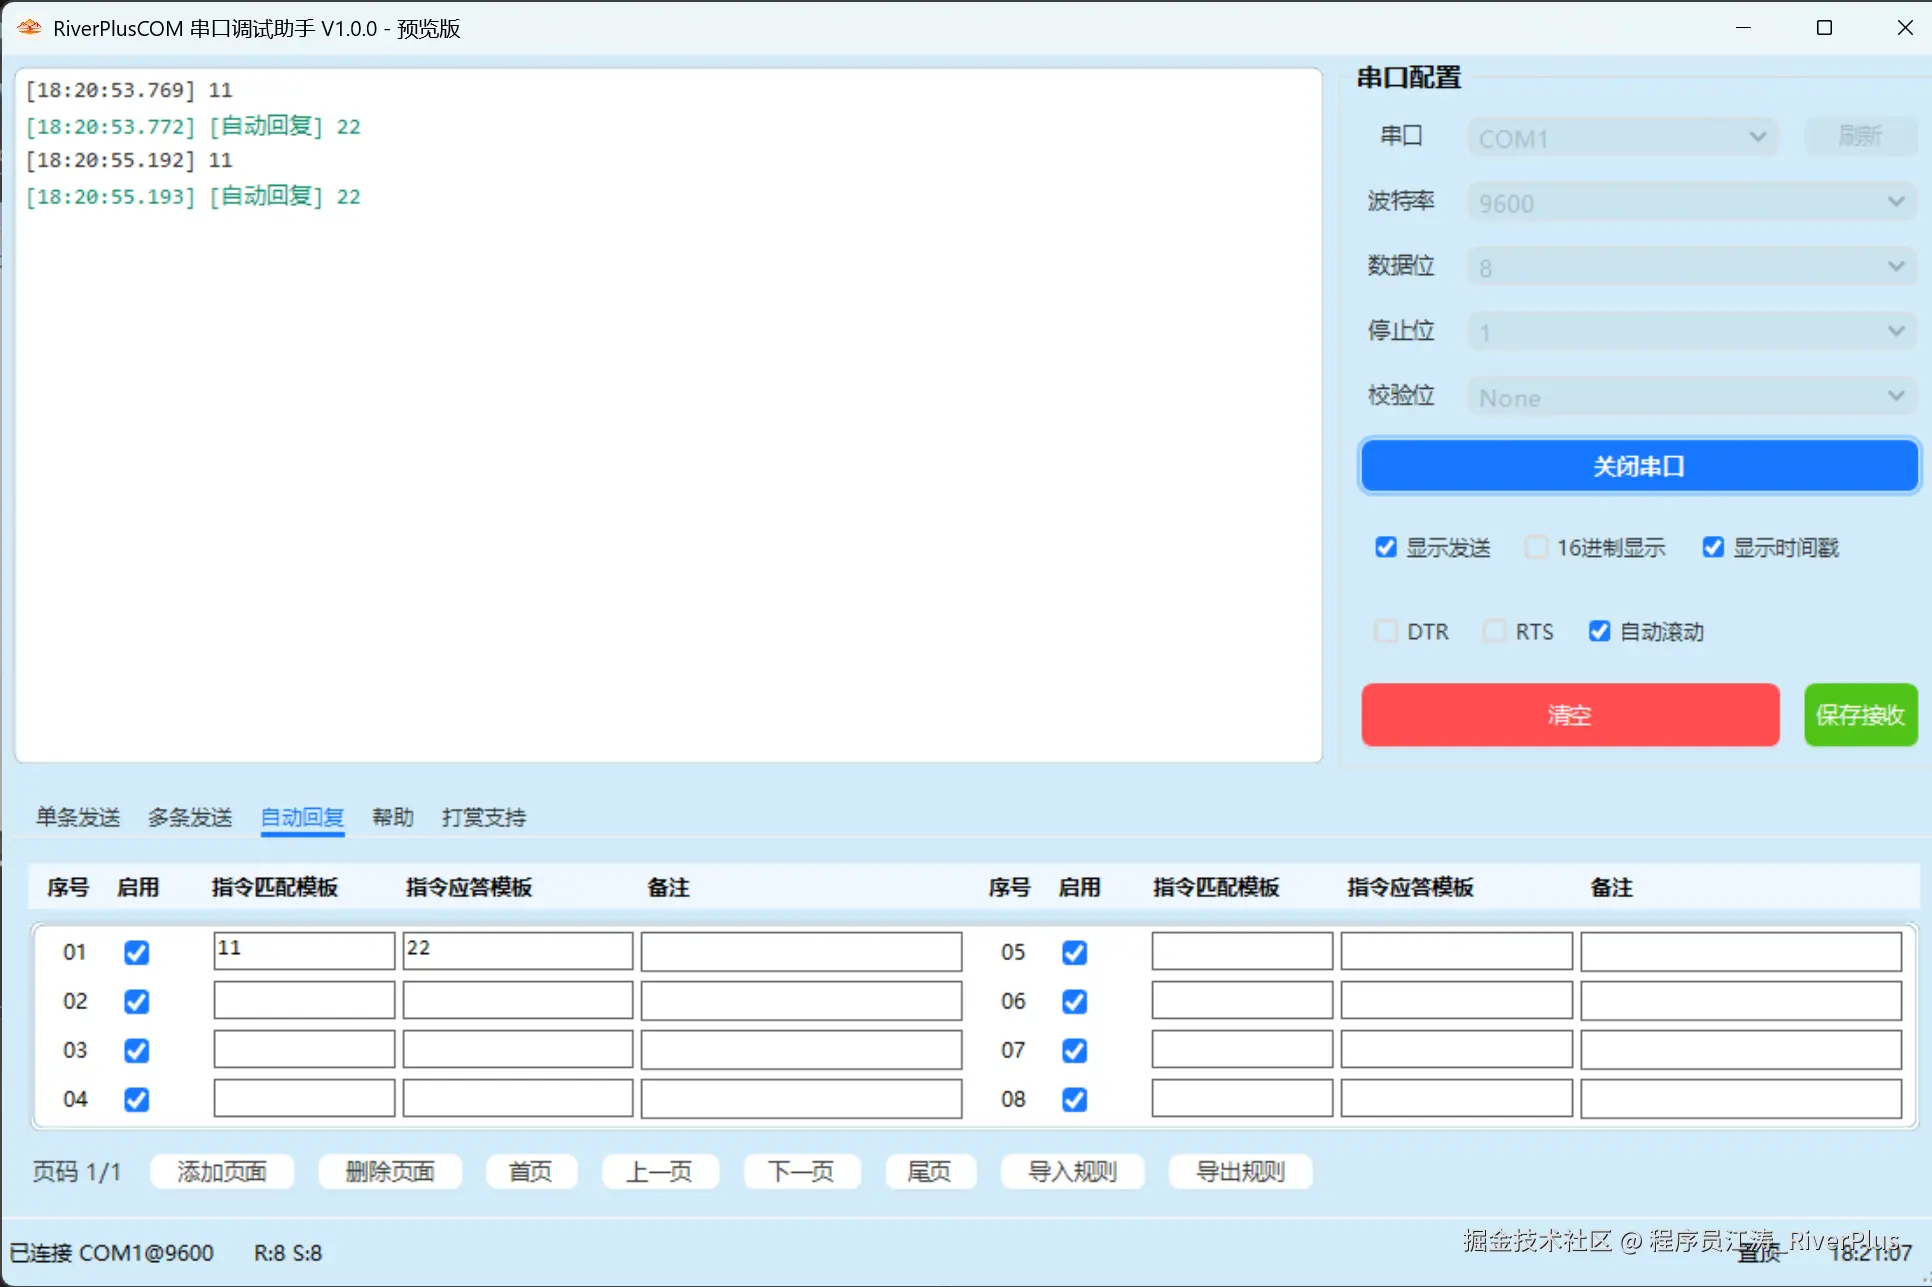Click the 备注 field of rule 01
Image resolution: width=1932 pixels, height=1287 pixels.
(x=802, y=951)
